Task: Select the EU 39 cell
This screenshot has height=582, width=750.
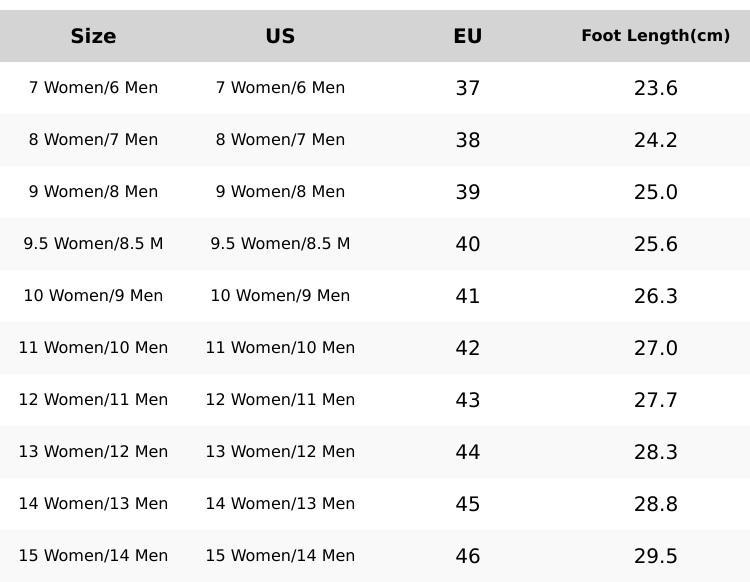Action: (467, 192)
